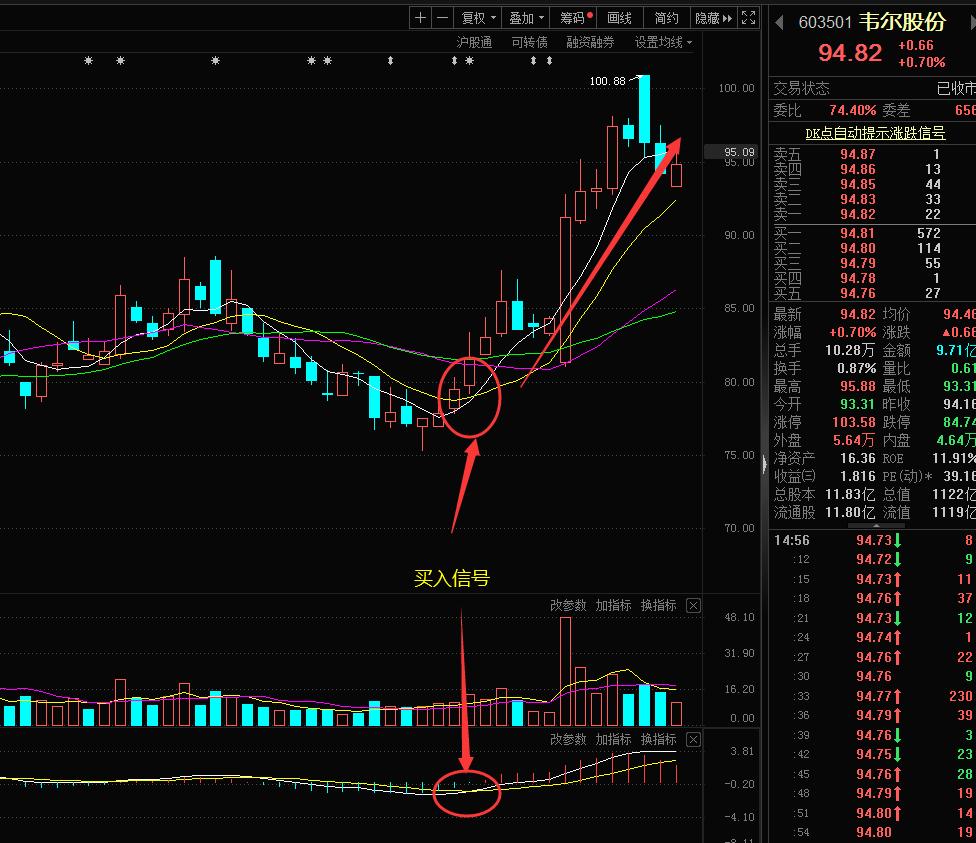976x843 pixels.
Task: Toggle the 筹码 chip distribution view
Action: 573,18
